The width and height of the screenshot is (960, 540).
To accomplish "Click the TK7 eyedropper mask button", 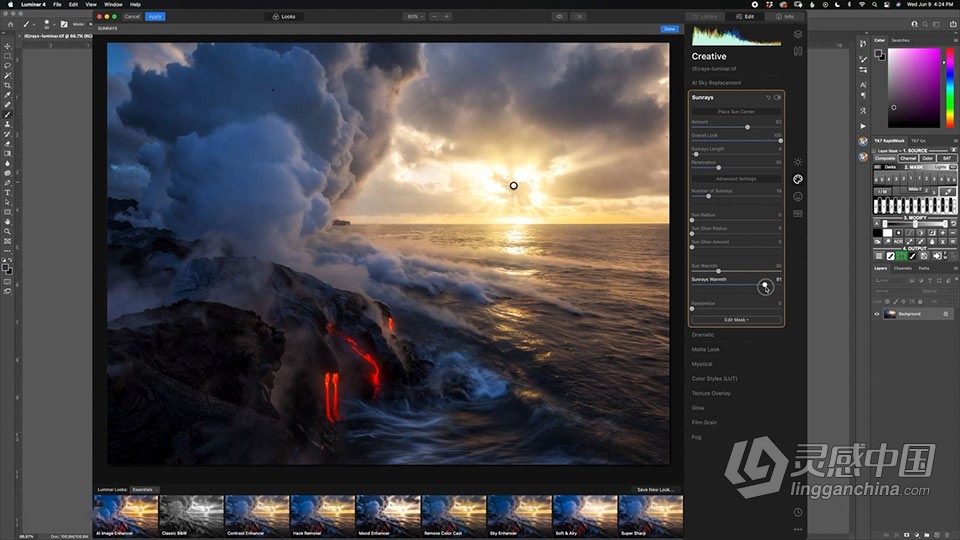I will coord(948,192).
